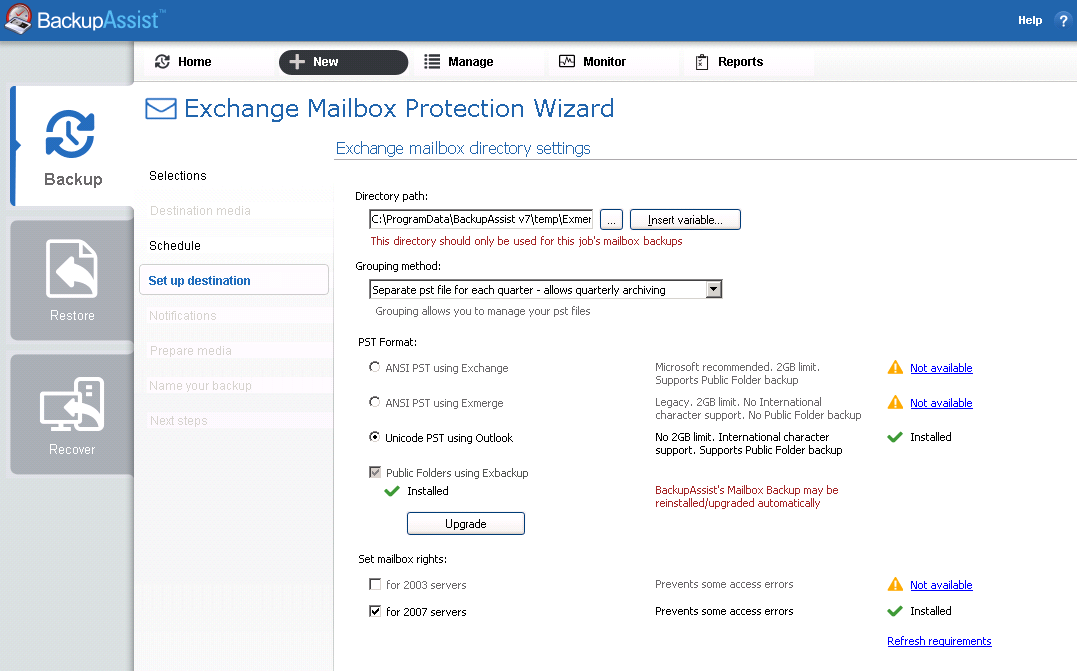Viewport: 1077px width, 671px height.
Task: Open the Restore section icon
Action: pyautogui.click(x=72, y=269)
